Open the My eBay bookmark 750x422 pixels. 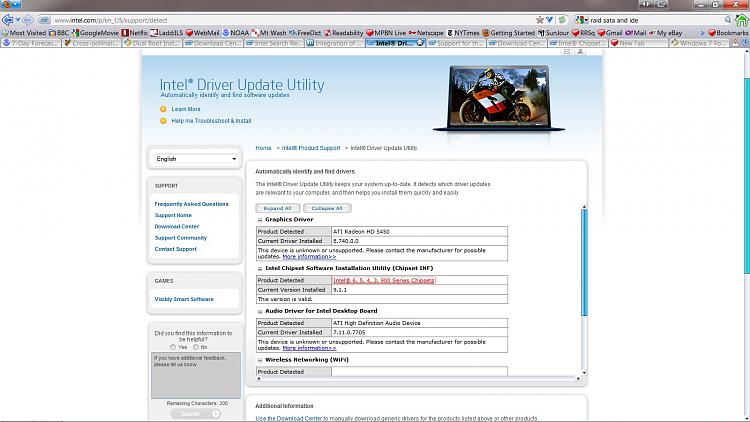(x=665, y=33)
